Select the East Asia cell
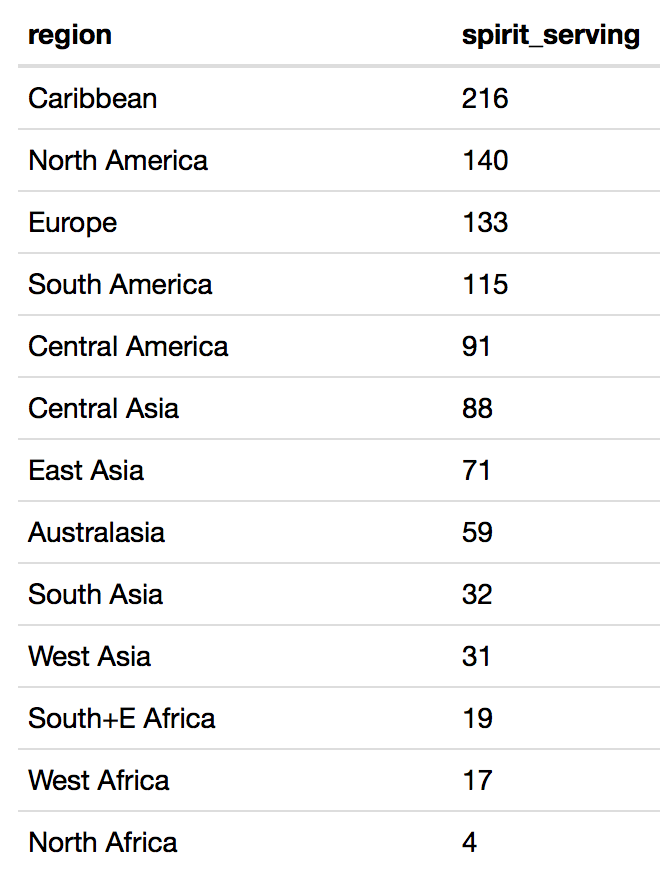This screenshot has width=660, height=876. point(86,471)
